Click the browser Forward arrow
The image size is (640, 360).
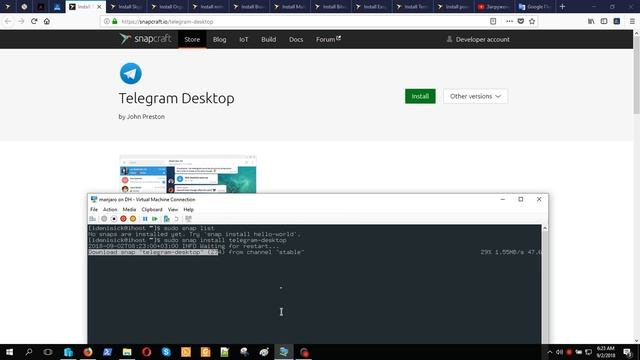[21, 21]
